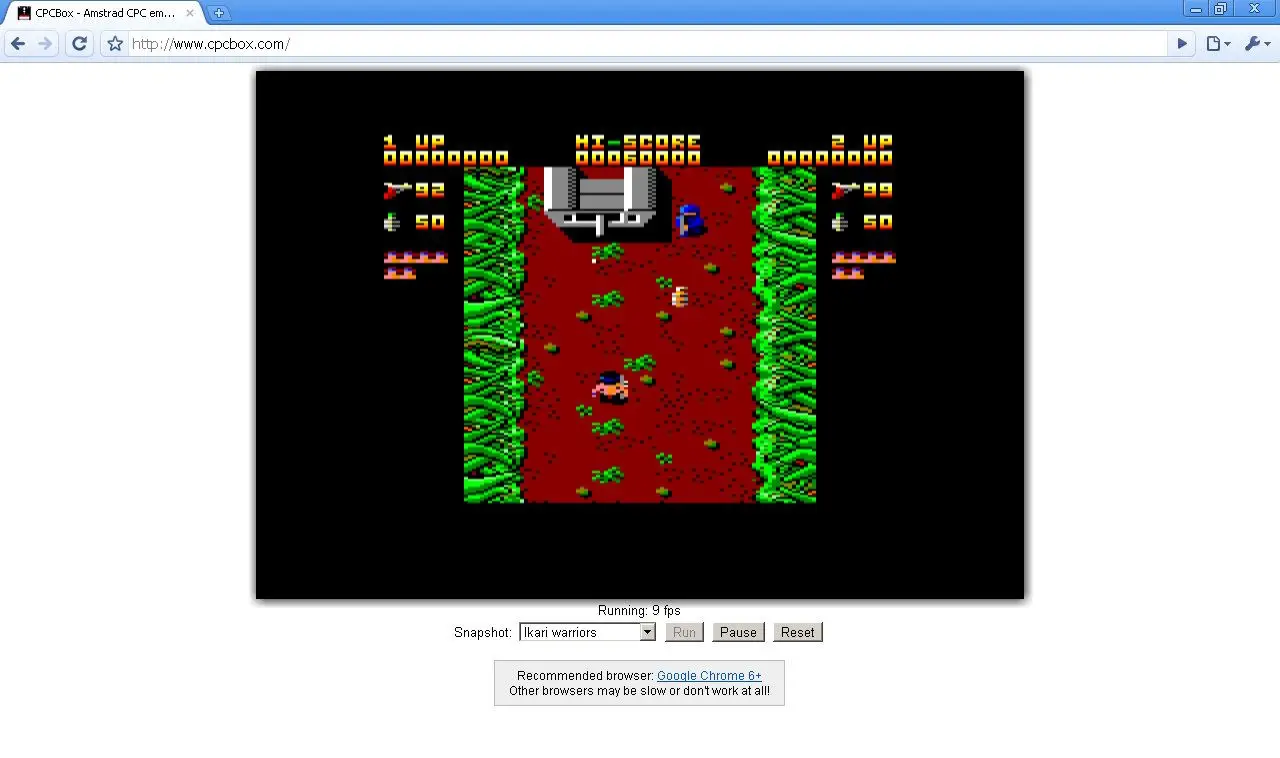1280x758 pixels.
Task: Click the player 1 lives indicator
Action: [x=415, y=265]
